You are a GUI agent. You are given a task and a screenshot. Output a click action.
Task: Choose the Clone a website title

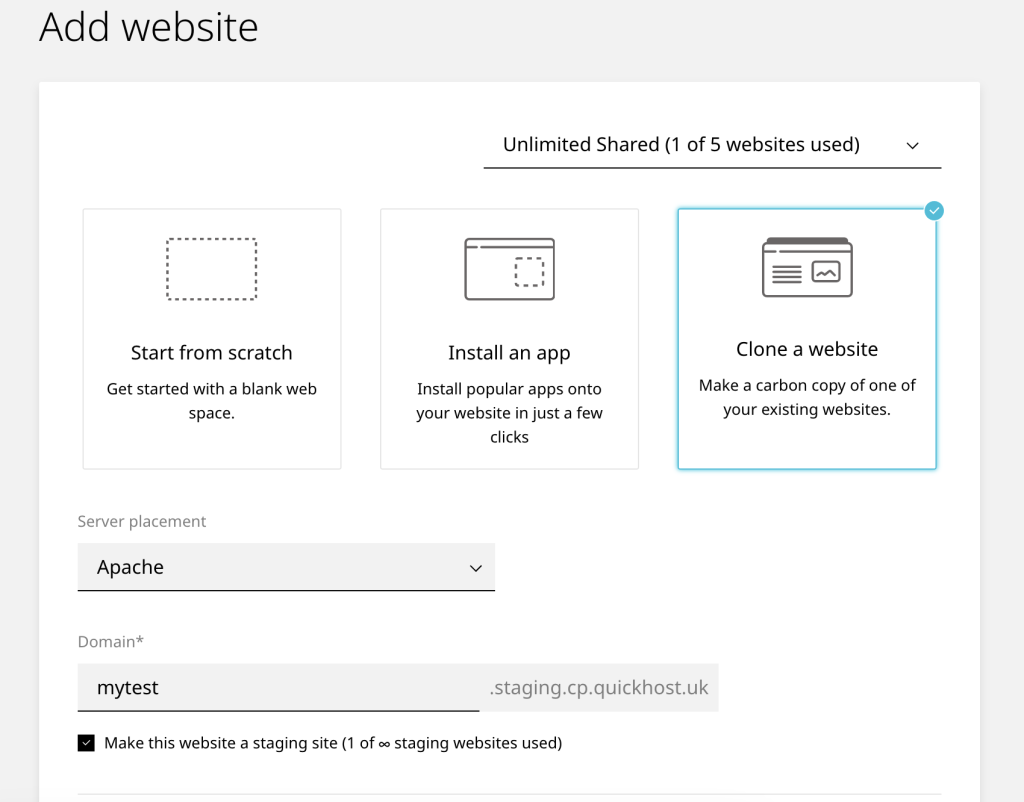[x=807, y=349]
